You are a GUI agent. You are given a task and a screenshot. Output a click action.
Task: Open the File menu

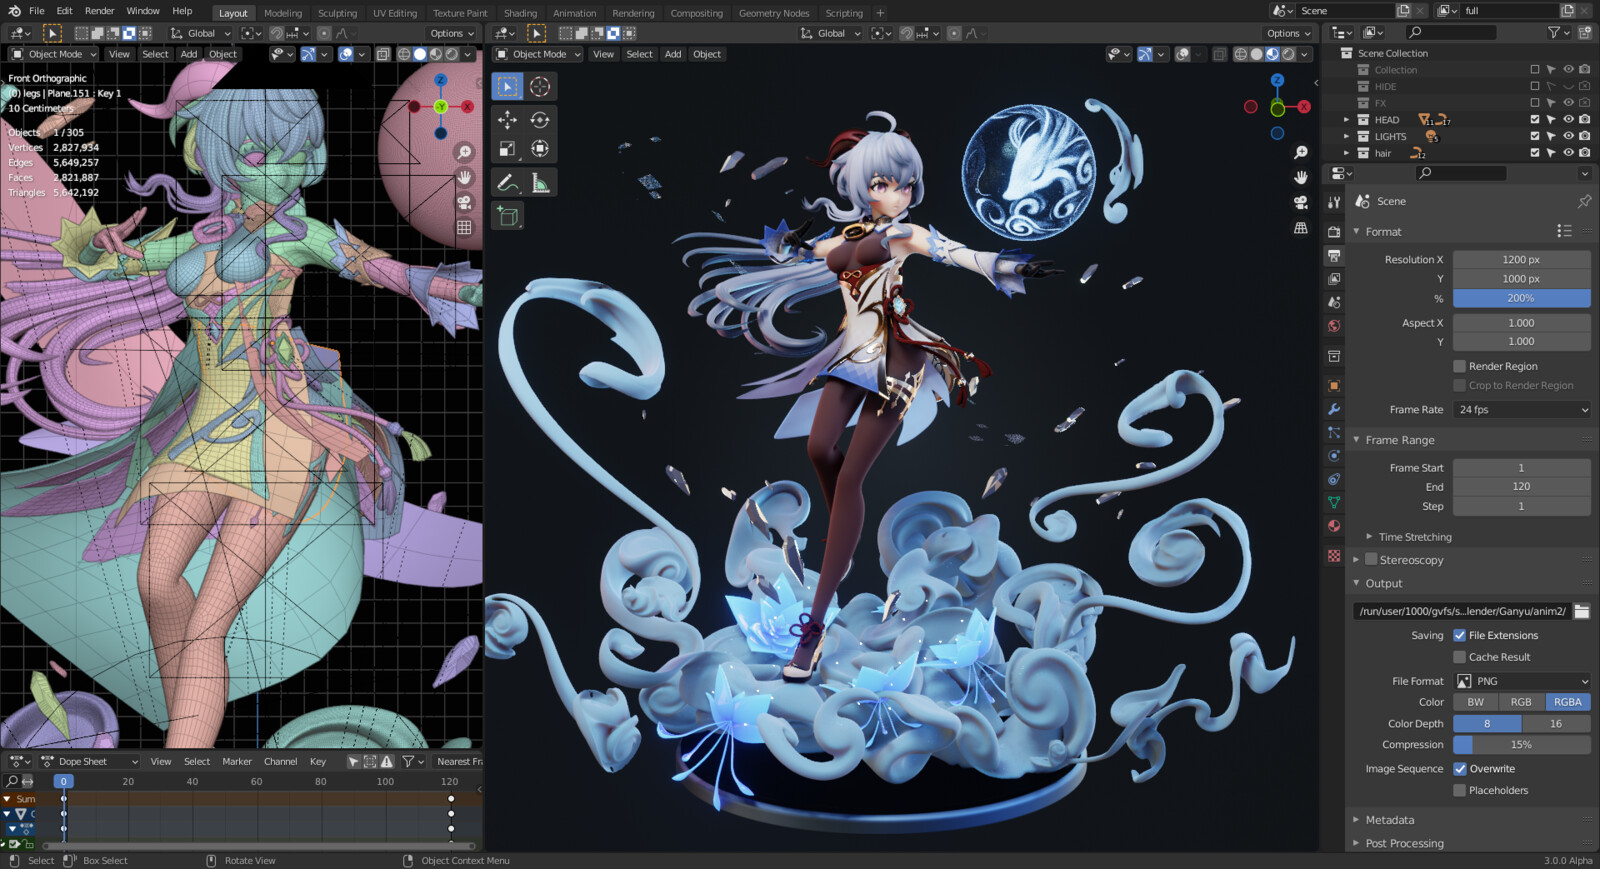pyautogui.click(x=37, y=11)
